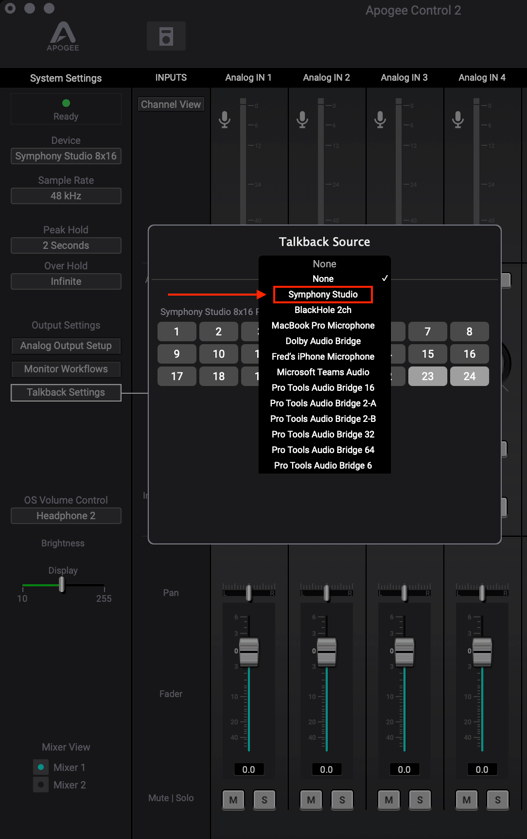This screenshot has width=527, height=839.
Task: Mute Analog IN 2 channel
Action: [x=311, y=800]
